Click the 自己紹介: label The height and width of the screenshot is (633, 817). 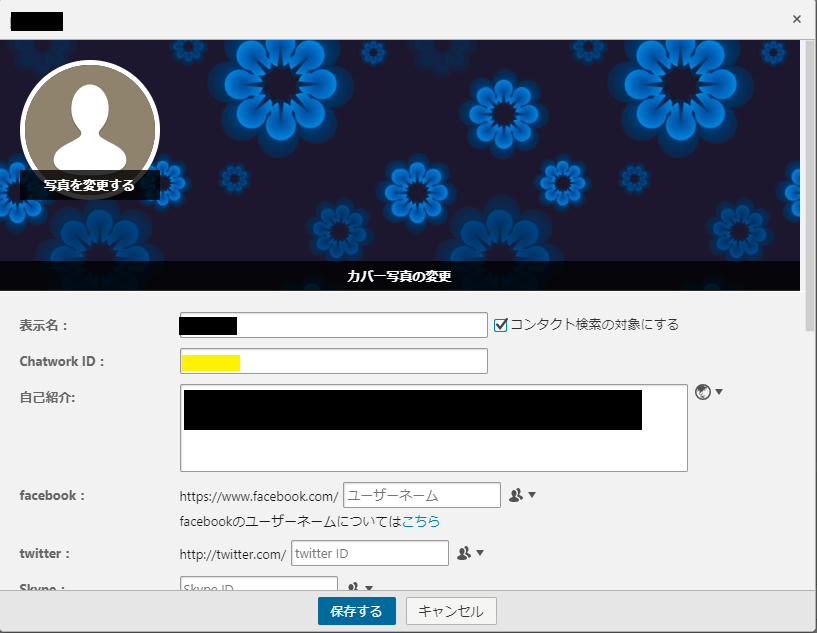pyautogui.click(x=47, y=398)
